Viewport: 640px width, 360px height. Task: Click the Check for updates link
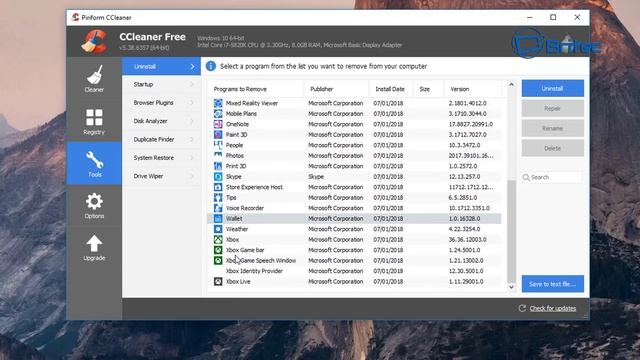[x=553, y=308]
